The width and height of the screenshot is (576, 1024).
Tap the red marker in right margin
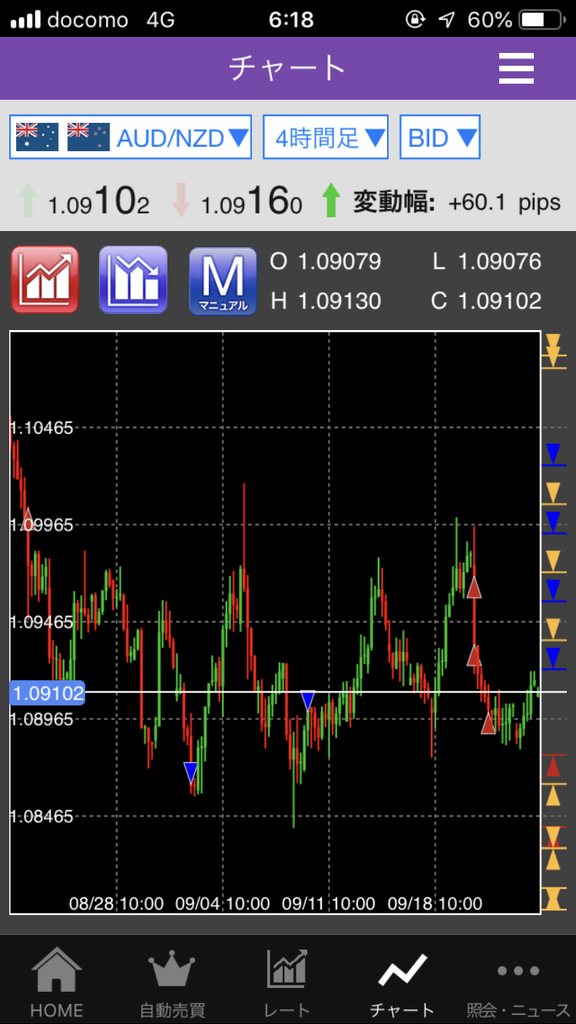click(553, 767)
